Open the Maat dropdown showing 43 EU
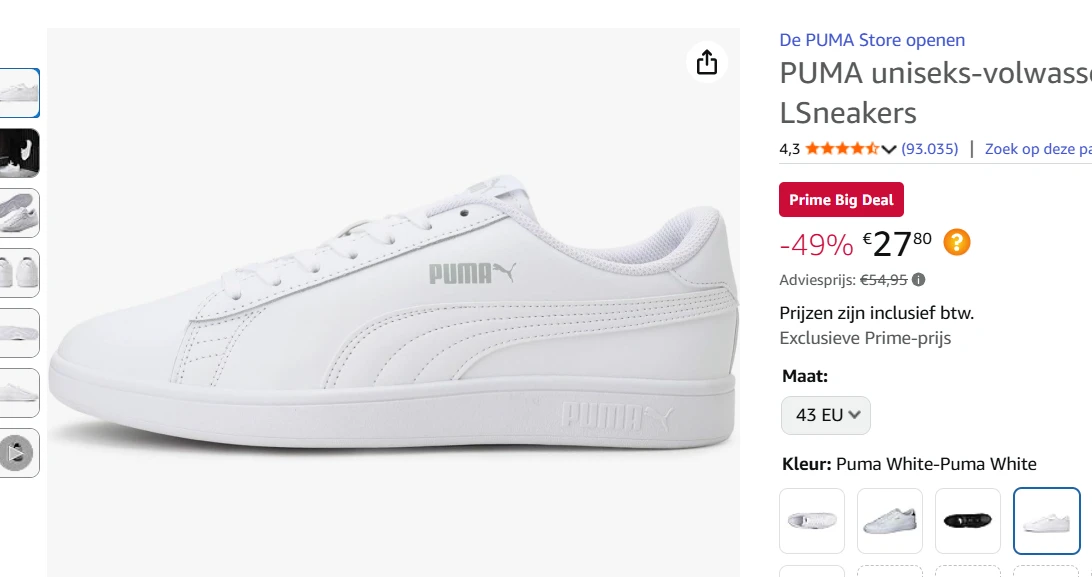Screen dimensions: 1092x577 [x=825, y=414]
